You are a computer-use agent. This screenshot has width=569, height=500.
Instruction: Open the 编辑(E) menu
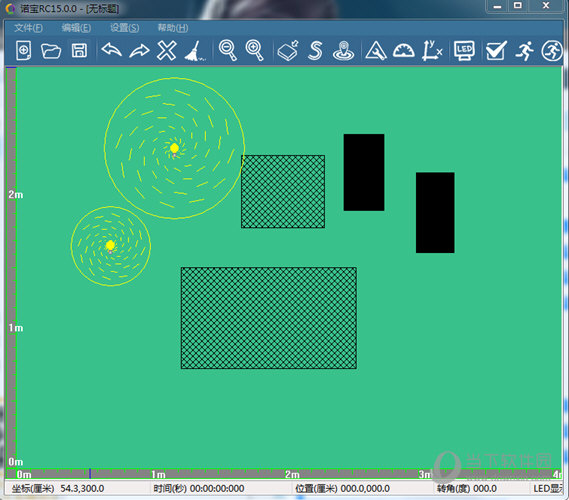(x=76, y=28)
